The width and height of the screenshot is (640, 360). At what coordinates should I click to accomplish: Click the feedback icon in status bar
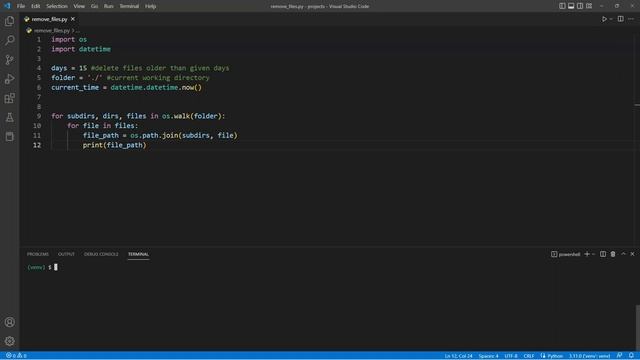(620, 356)
